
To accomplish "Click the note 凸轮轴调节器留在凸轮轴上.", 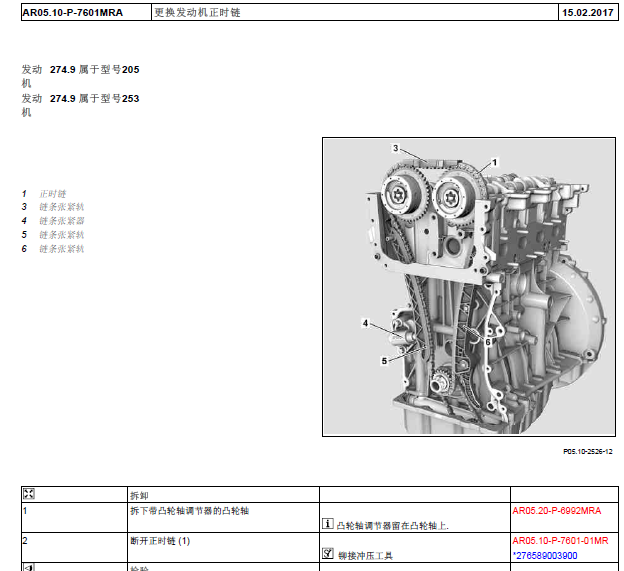I will [392, 526].
